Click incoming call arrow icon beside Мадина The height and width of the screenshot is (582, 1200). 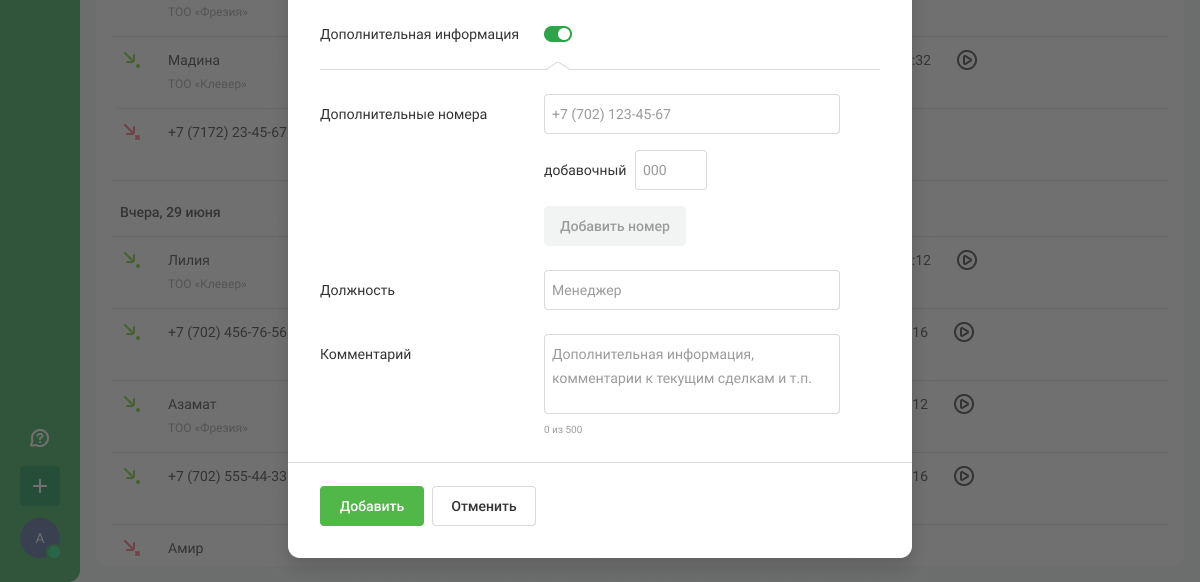(x=131, y=60)
